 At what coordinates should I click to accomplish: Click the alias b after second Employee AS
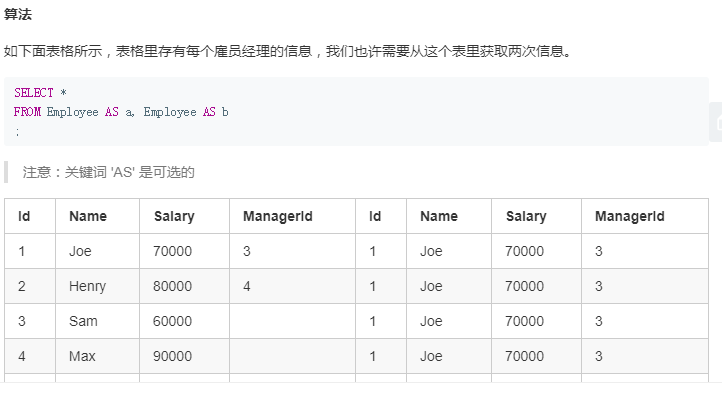tap(225, 112)
